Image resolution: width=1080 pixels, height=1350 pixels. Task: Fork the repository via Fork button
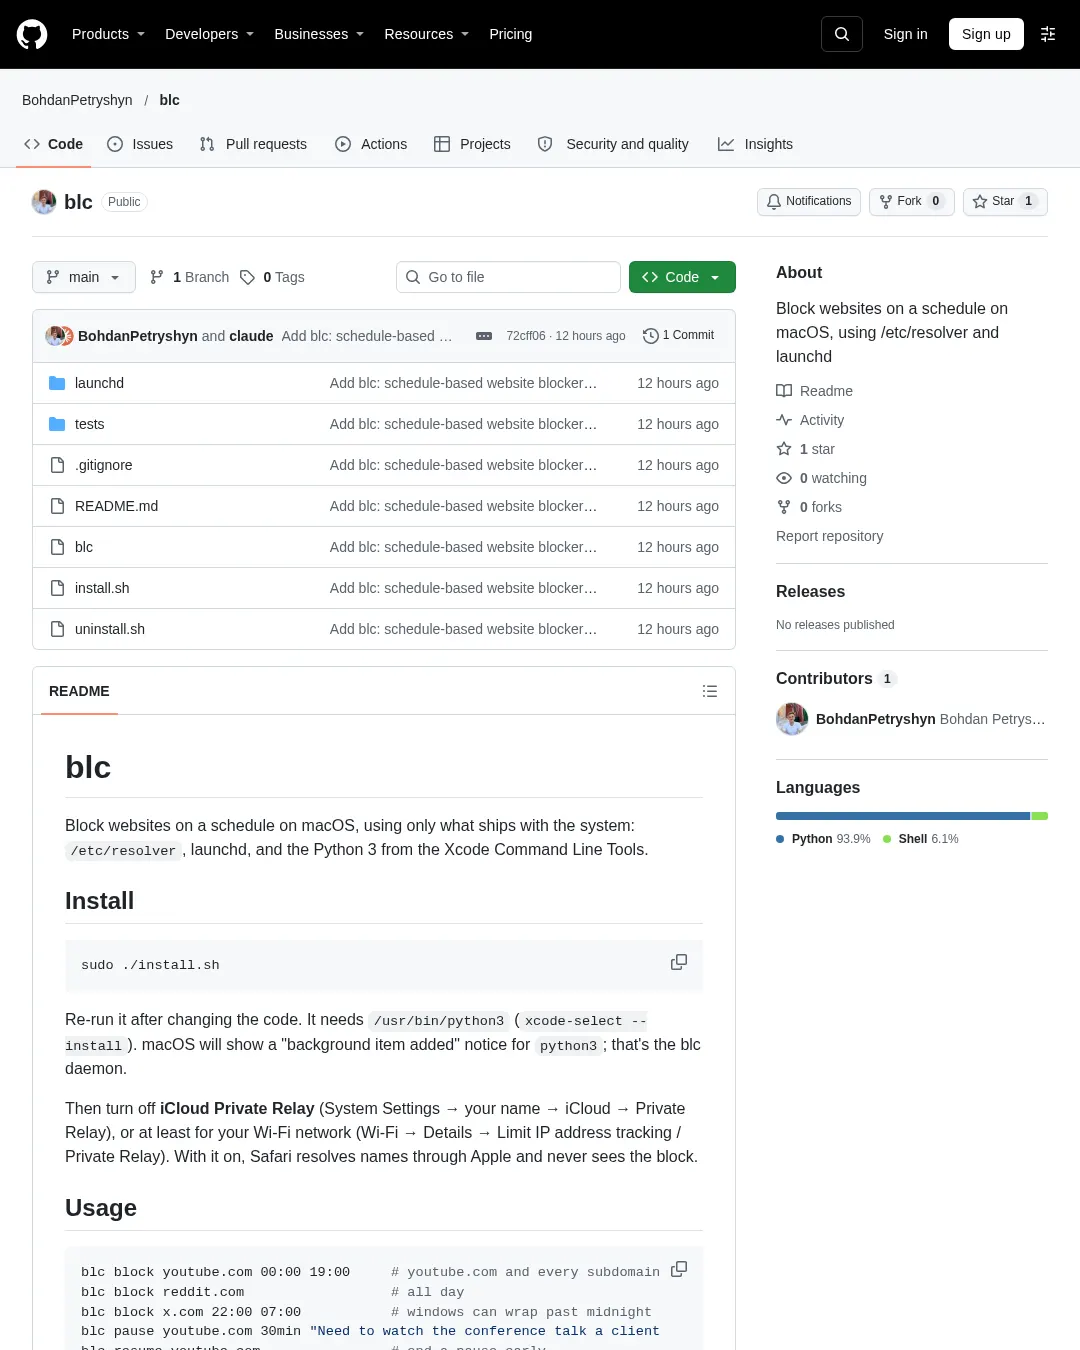tap(912, 201)
